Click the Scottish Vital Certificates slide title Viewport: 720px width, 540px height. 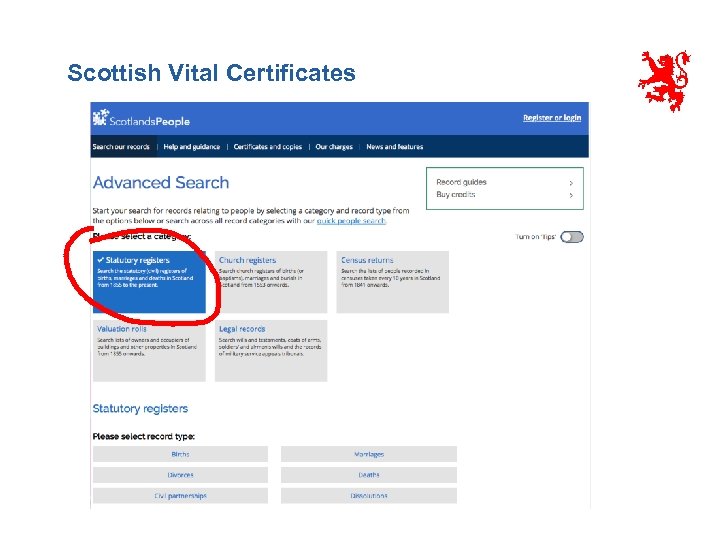coord(211,73)
